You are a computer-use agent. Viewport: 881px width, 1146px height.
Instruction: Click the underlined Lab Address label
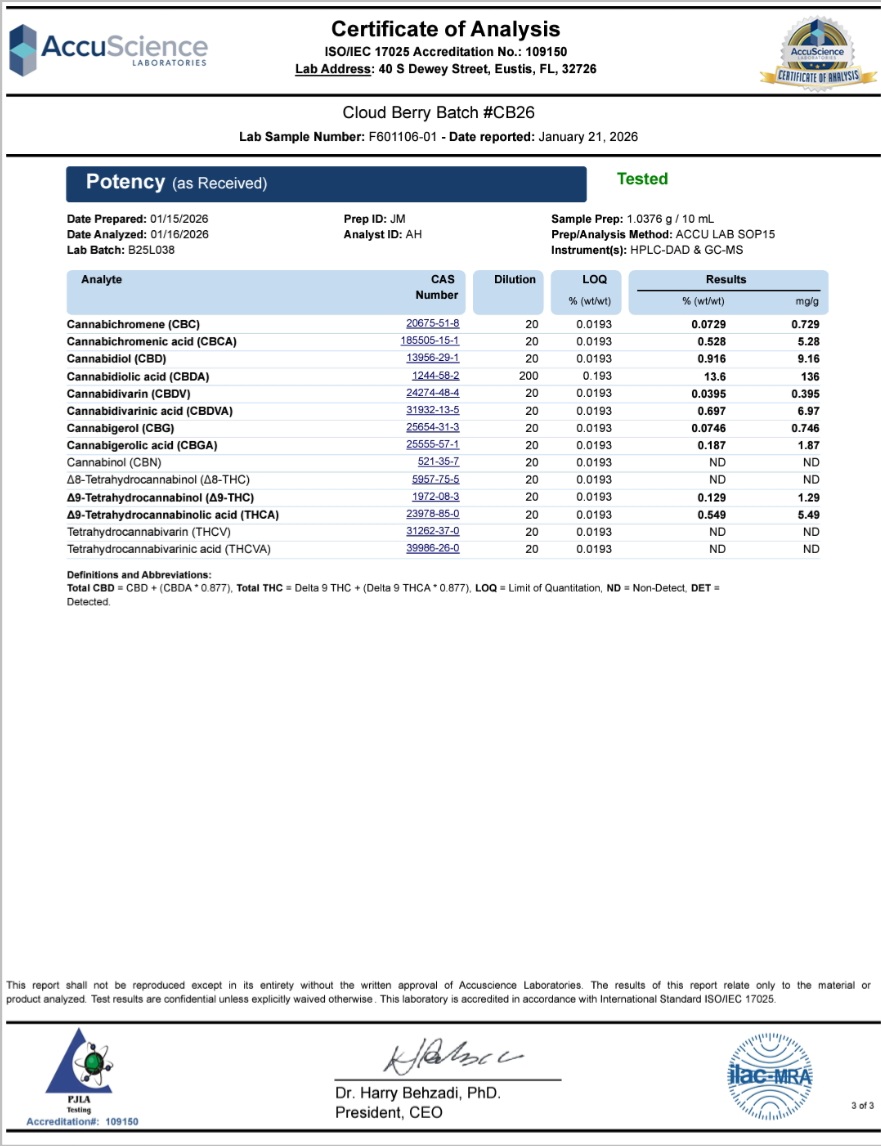click(x=335, y=69)
